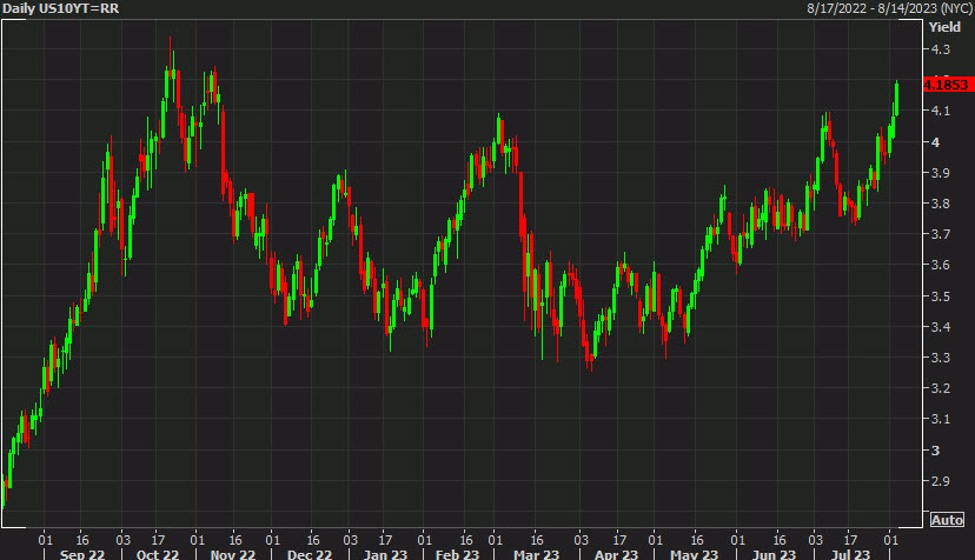975x560 pixels.
Task: Click the Oct 22 month label
Action: (157, 554)
